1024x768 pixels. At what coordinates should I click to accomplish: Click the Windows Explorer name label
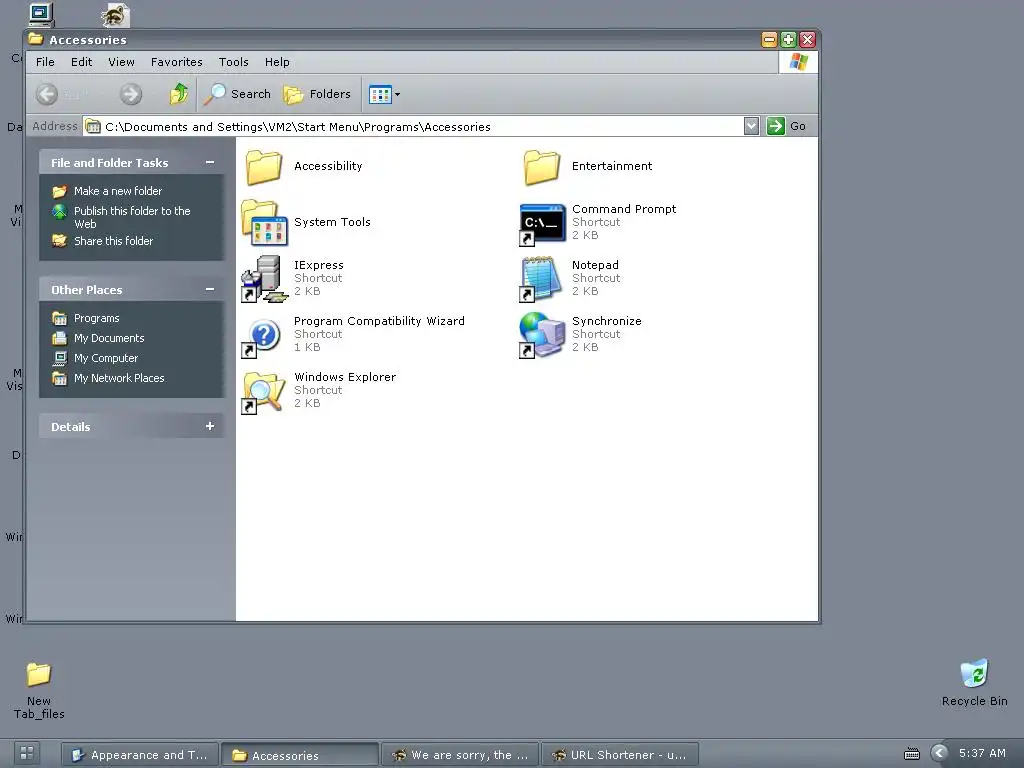(x=345, y=377)
